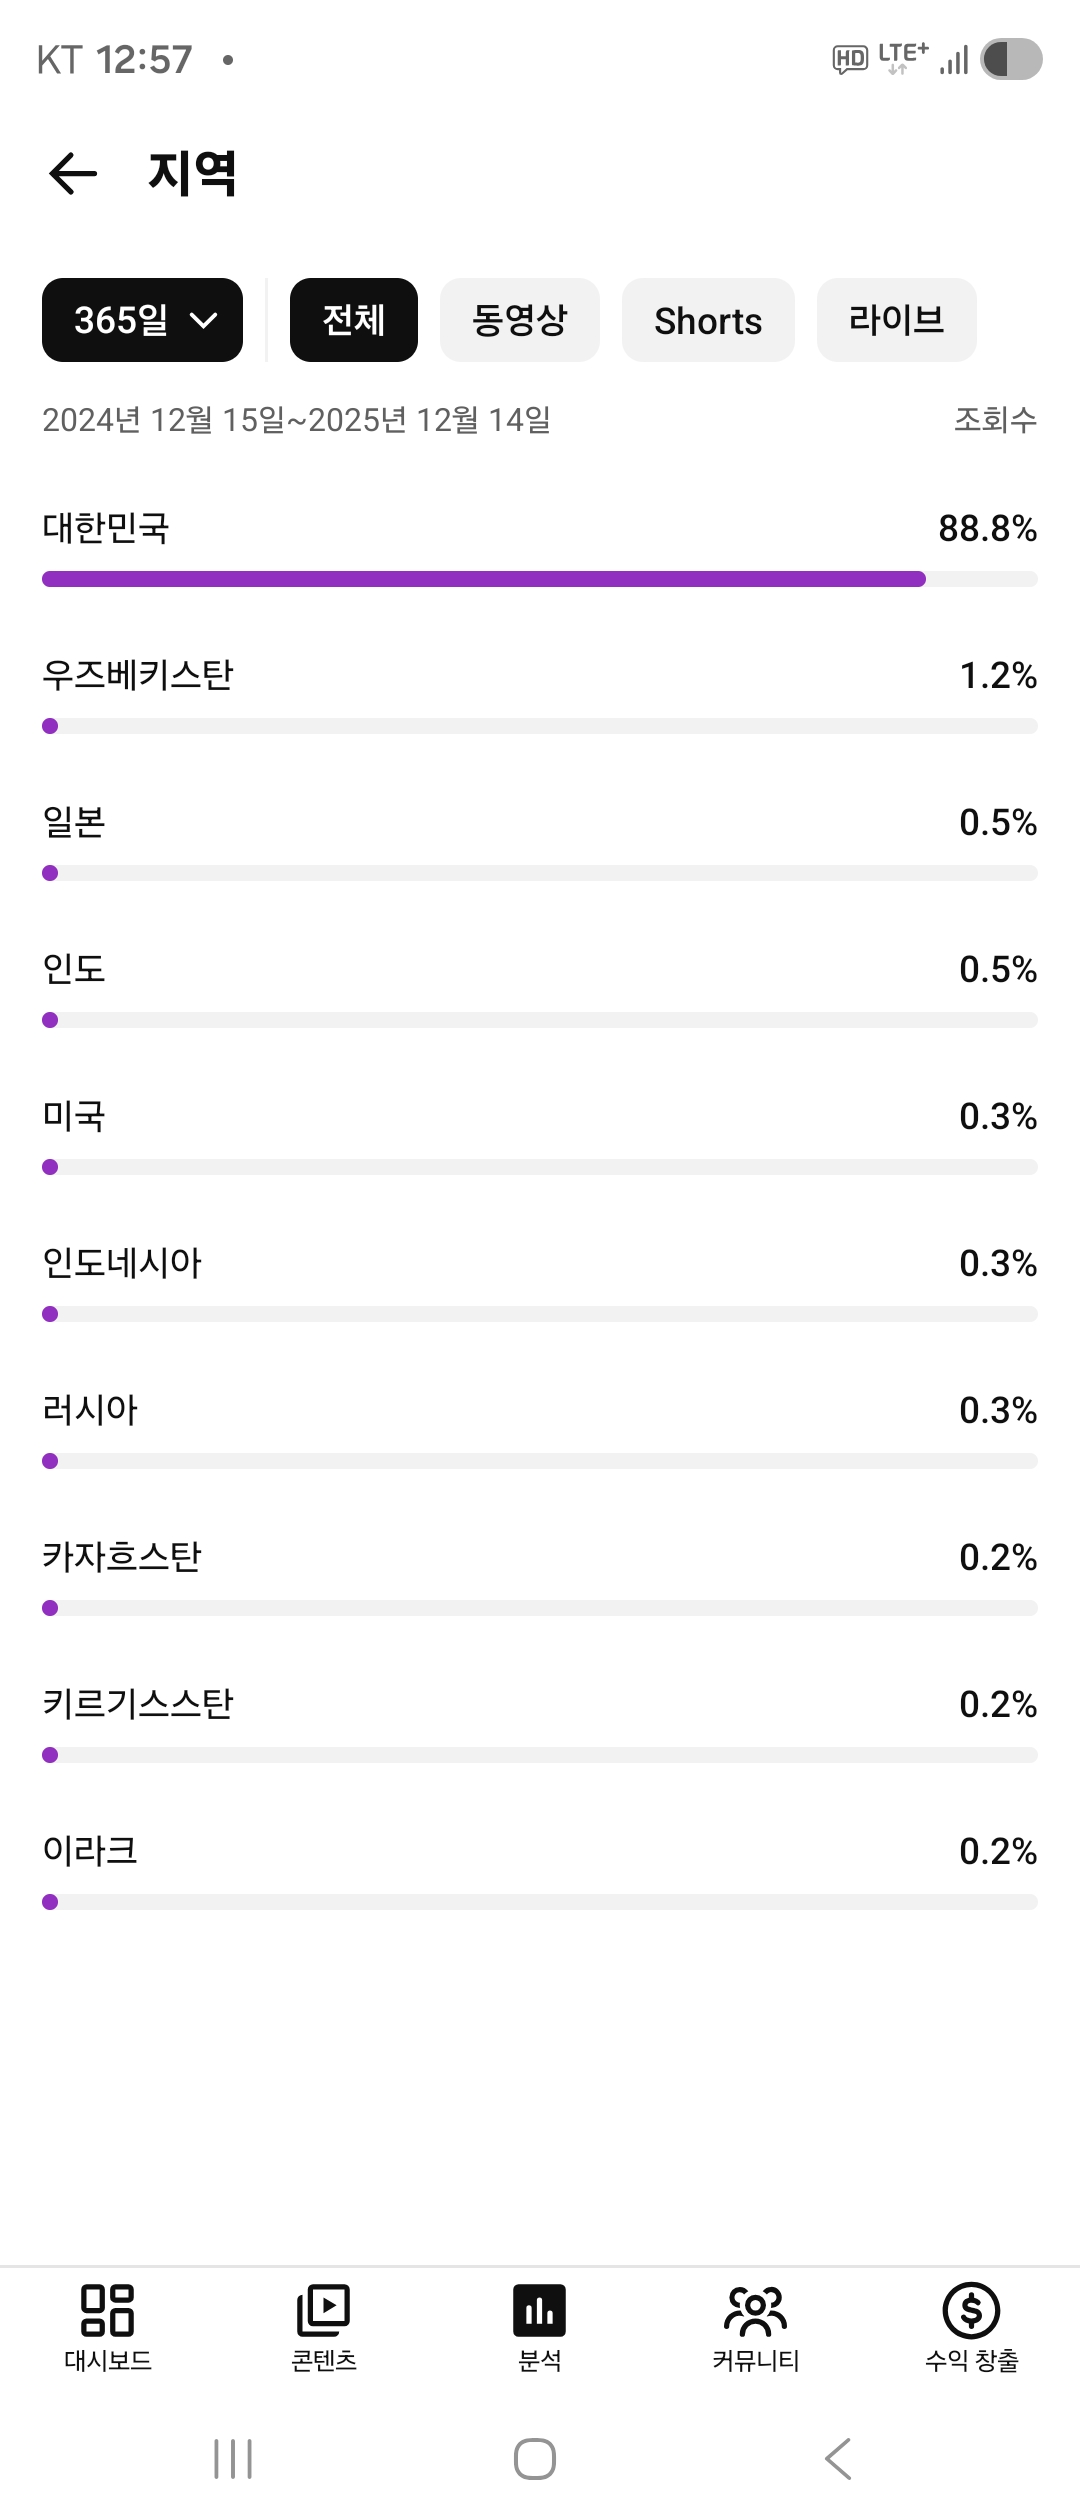The width and height of the screenshot is (1080, 2520).
Task: Open the 수익 창출 dollar icon
Action: click(x=971, y=2310)
